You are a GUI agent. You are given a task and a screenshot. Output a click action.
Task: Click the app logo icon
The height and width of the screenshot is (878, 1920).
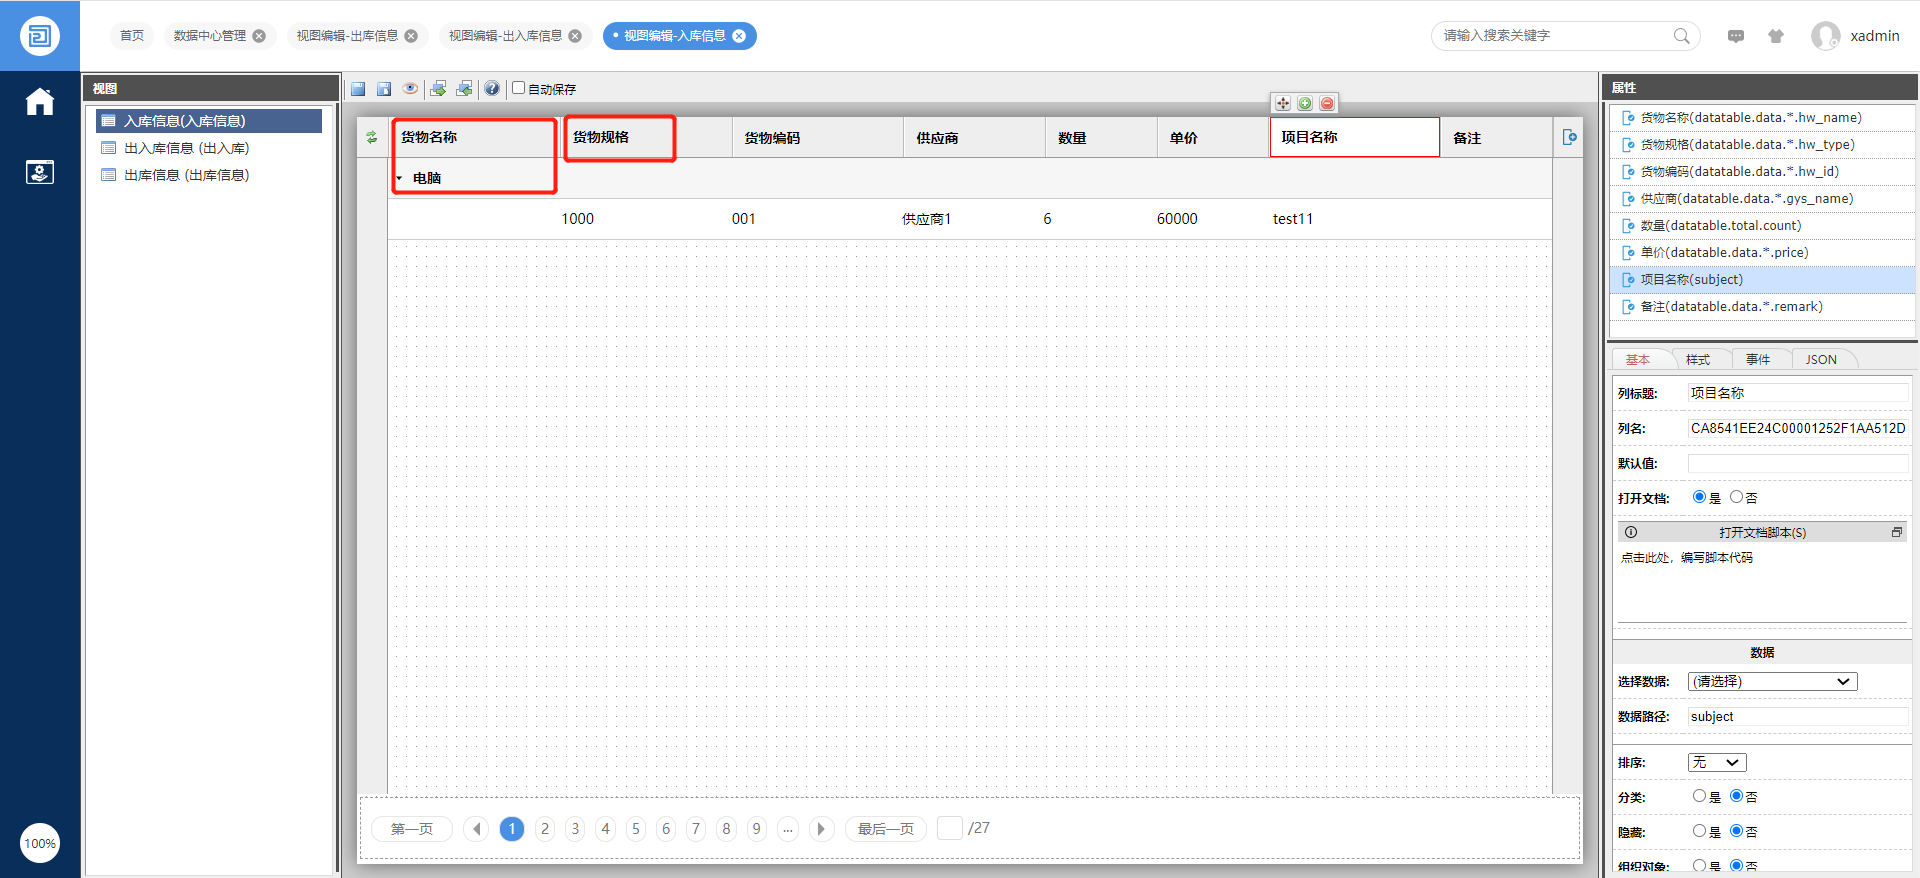tap(40, 36)
